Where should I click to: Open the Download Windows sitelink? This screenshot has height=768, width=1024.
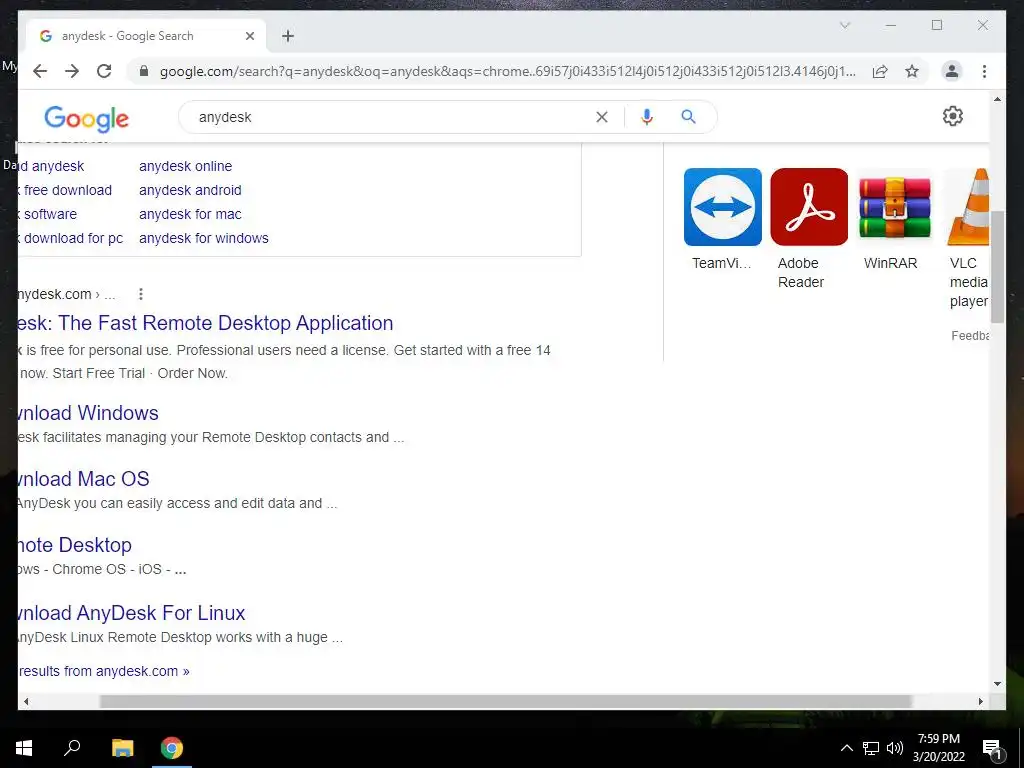click(88, 413)
